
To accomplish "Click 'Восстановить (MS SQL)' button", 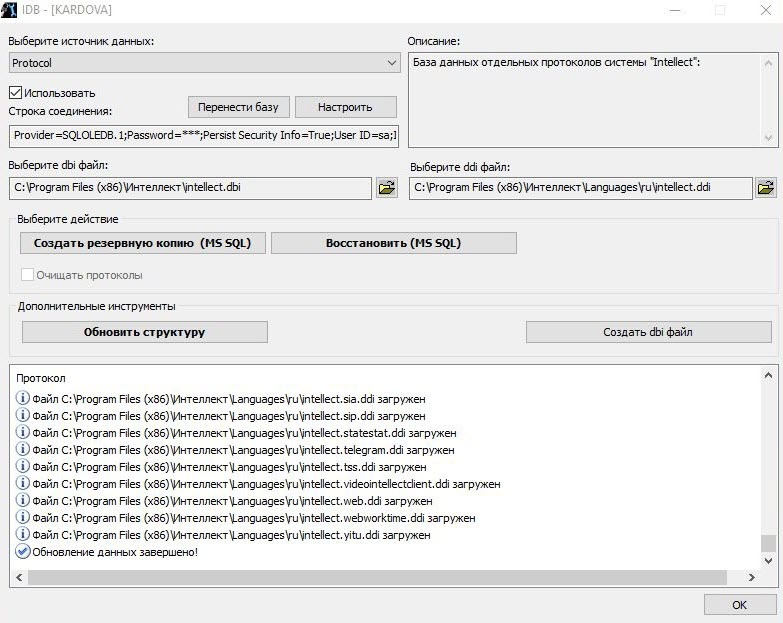I will pos(393,243).
